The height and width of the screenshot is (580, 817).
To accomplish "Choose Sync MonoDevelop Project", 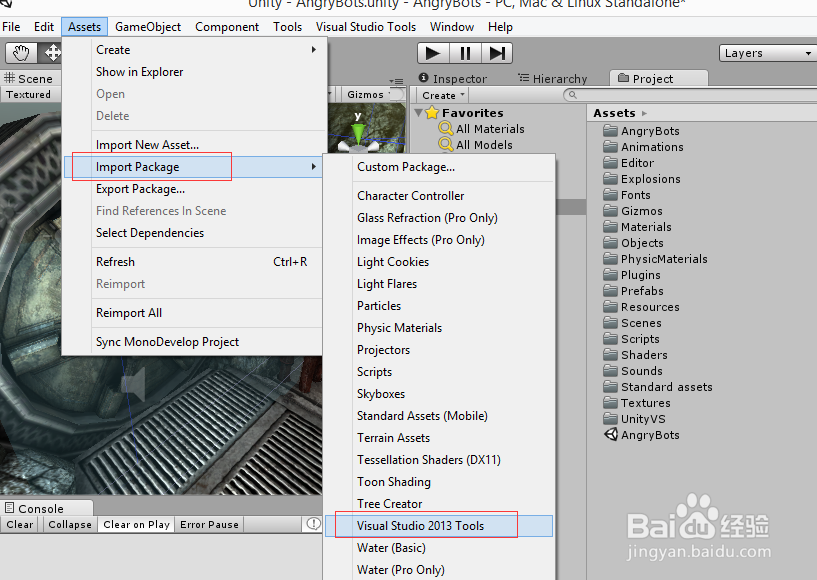I will point(194,342).
